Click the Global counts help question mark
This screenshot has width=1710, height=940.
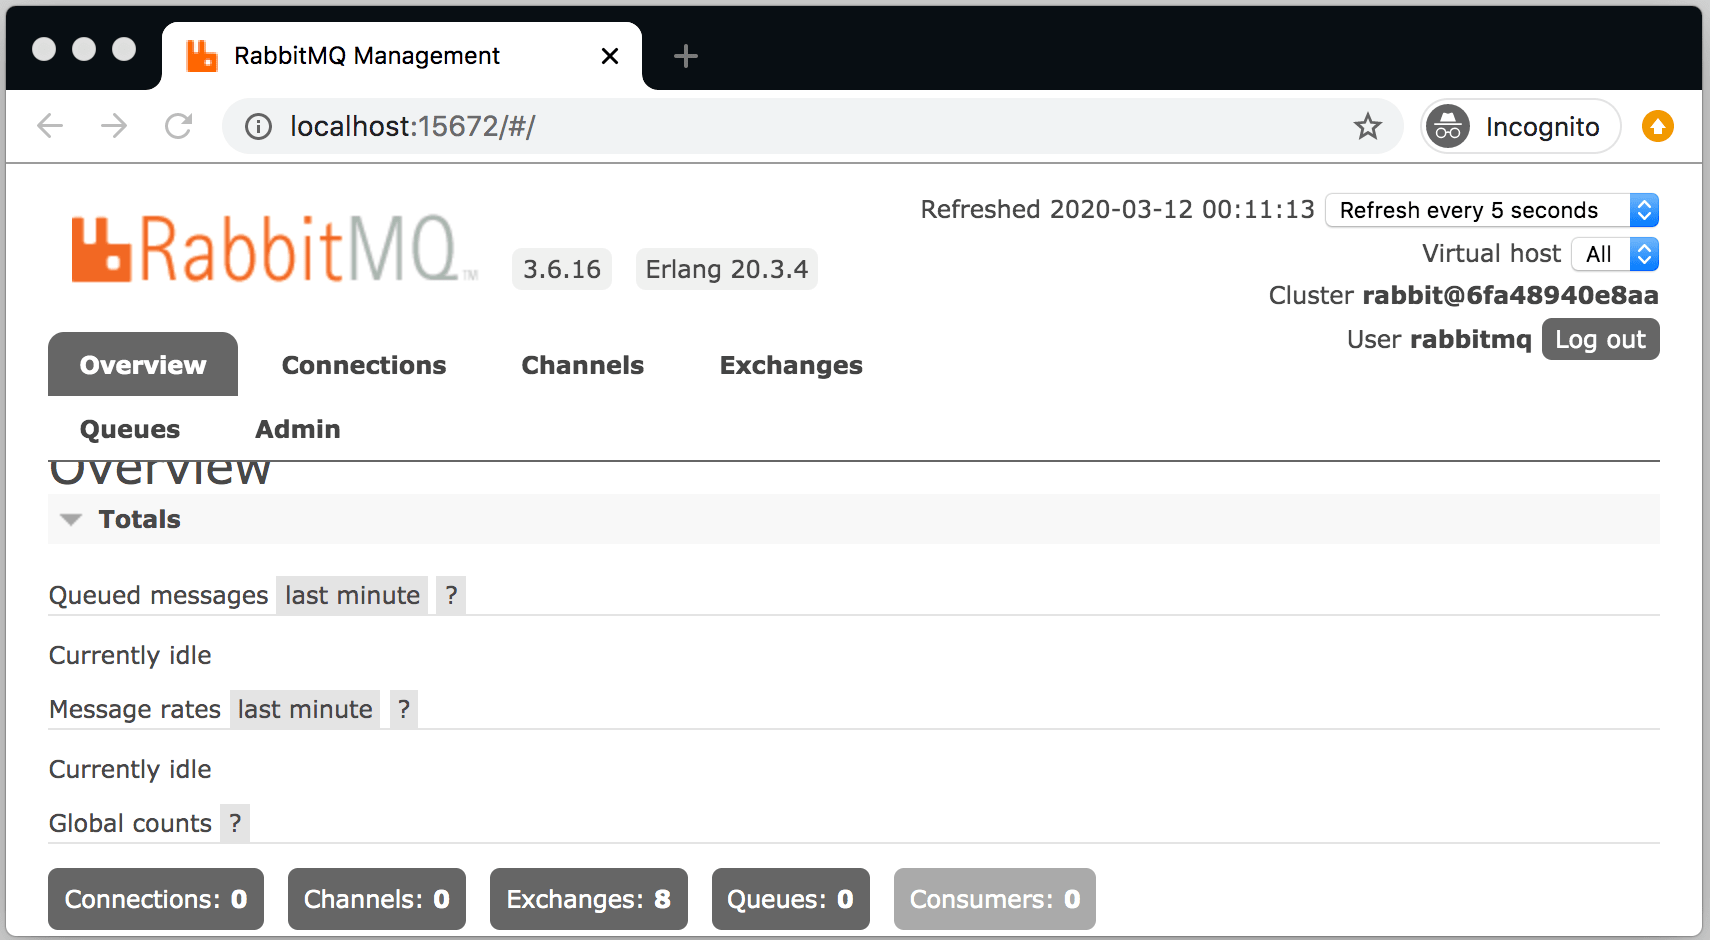(x=235, y=823)
